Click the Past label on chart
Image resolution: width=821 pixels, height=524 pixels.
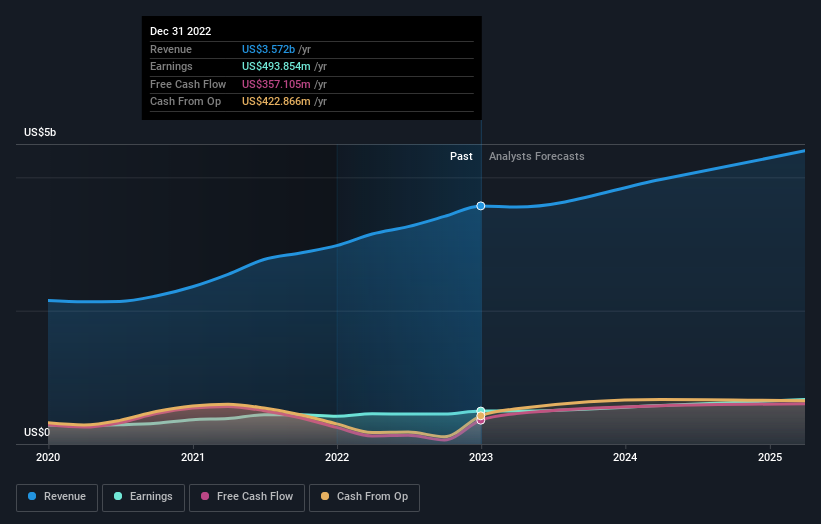coord(461,157)
